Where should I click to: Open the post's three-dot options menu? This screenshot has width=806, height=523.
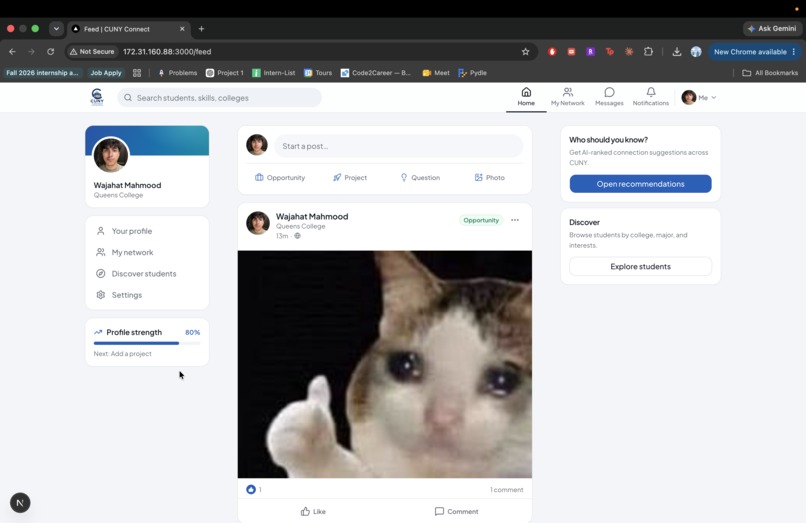click(515, 220)
